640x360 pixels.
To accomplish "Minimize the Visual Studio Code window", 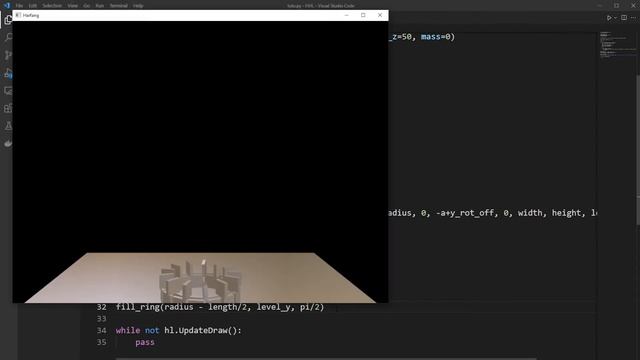I will tap(599, 5).
